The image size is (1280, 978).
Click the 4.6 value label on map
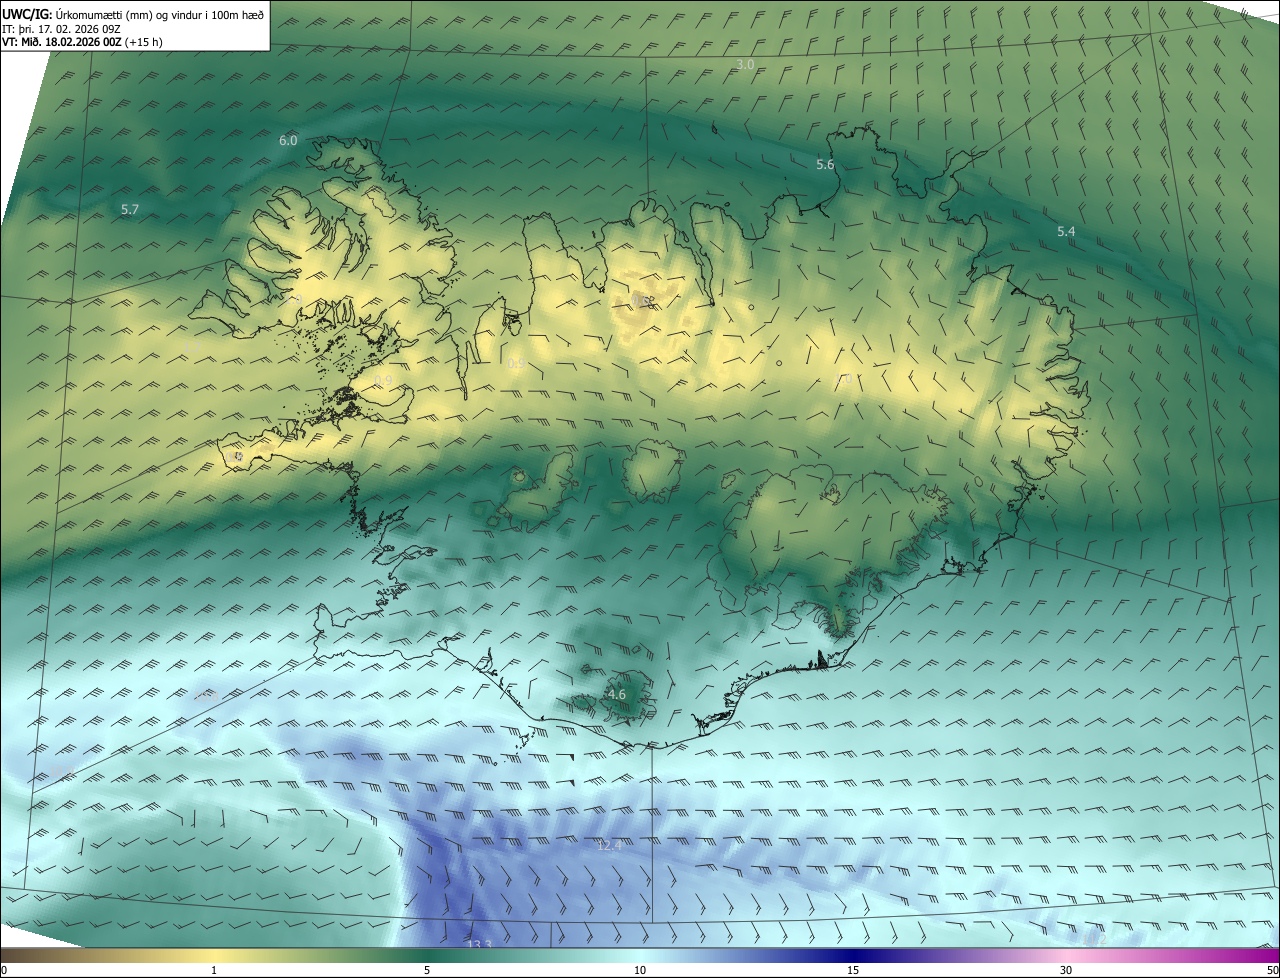point(616,695)
